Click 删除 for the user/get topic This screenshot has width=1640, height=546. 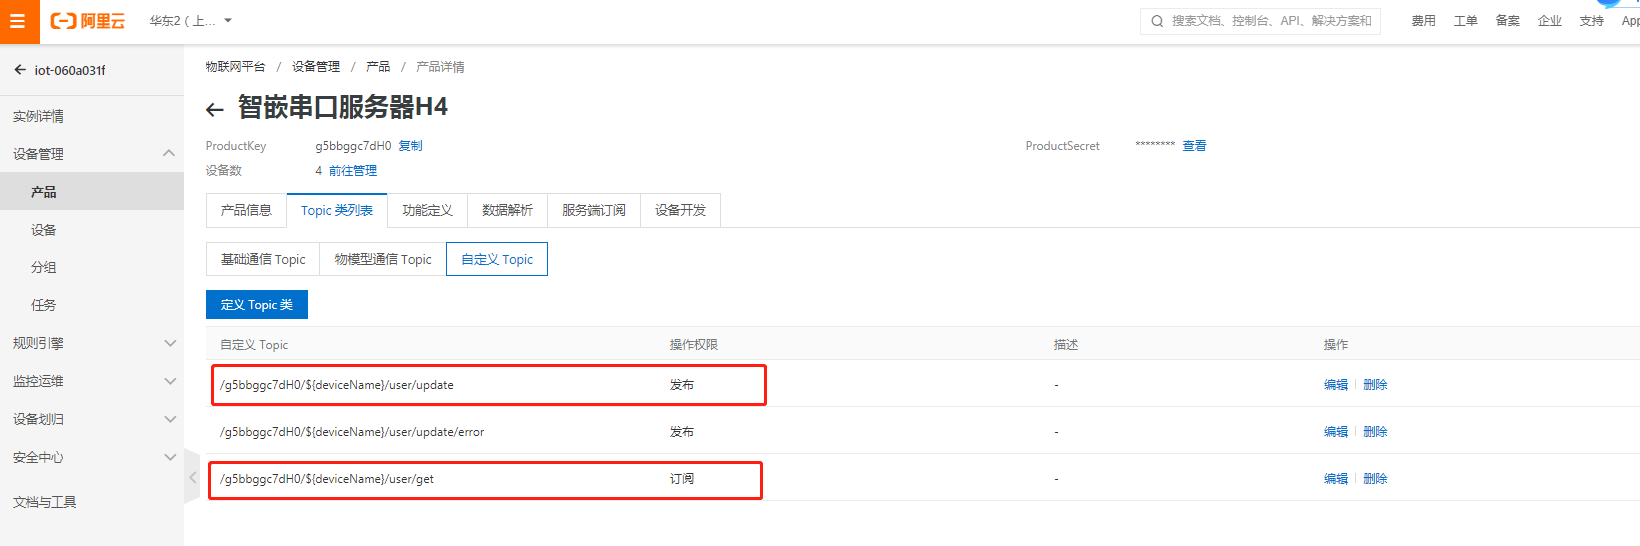[x=1375, y=479]
